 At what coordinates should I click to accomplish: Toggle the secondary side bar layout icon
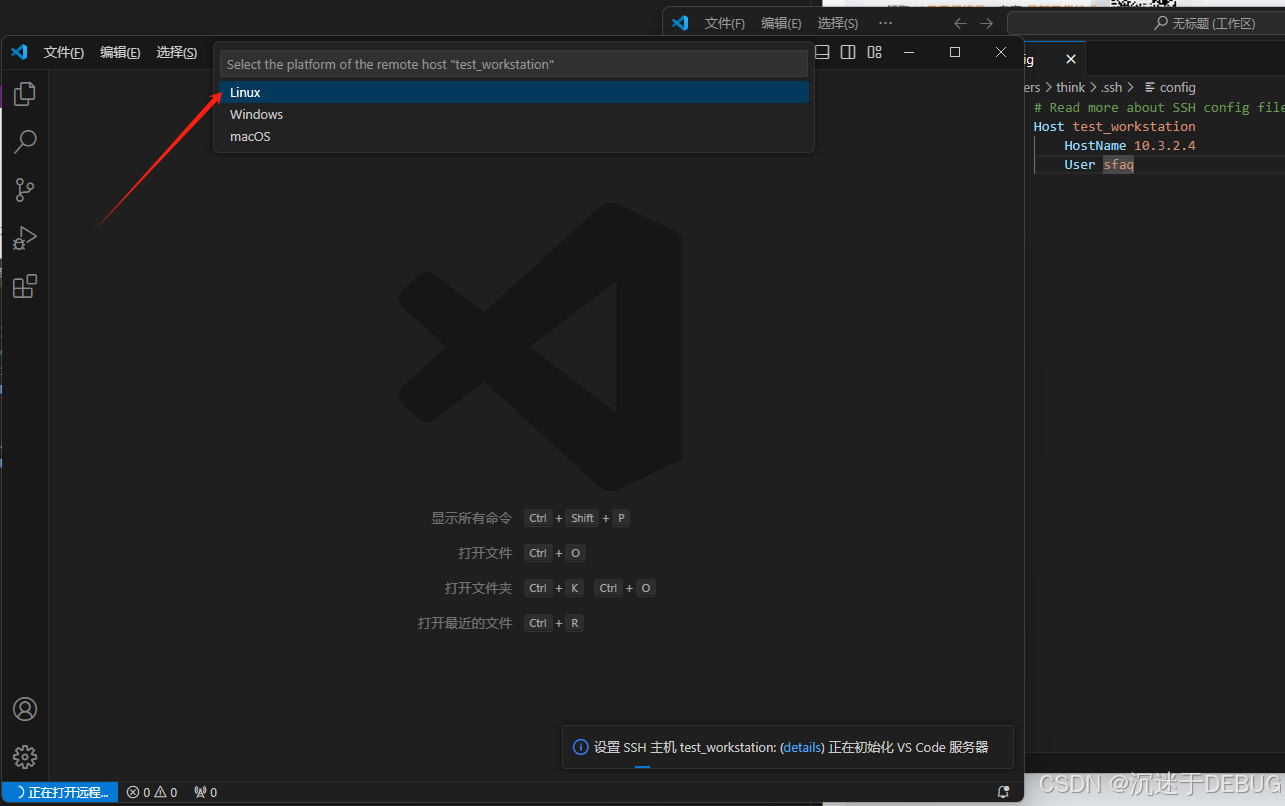point(848,52)
